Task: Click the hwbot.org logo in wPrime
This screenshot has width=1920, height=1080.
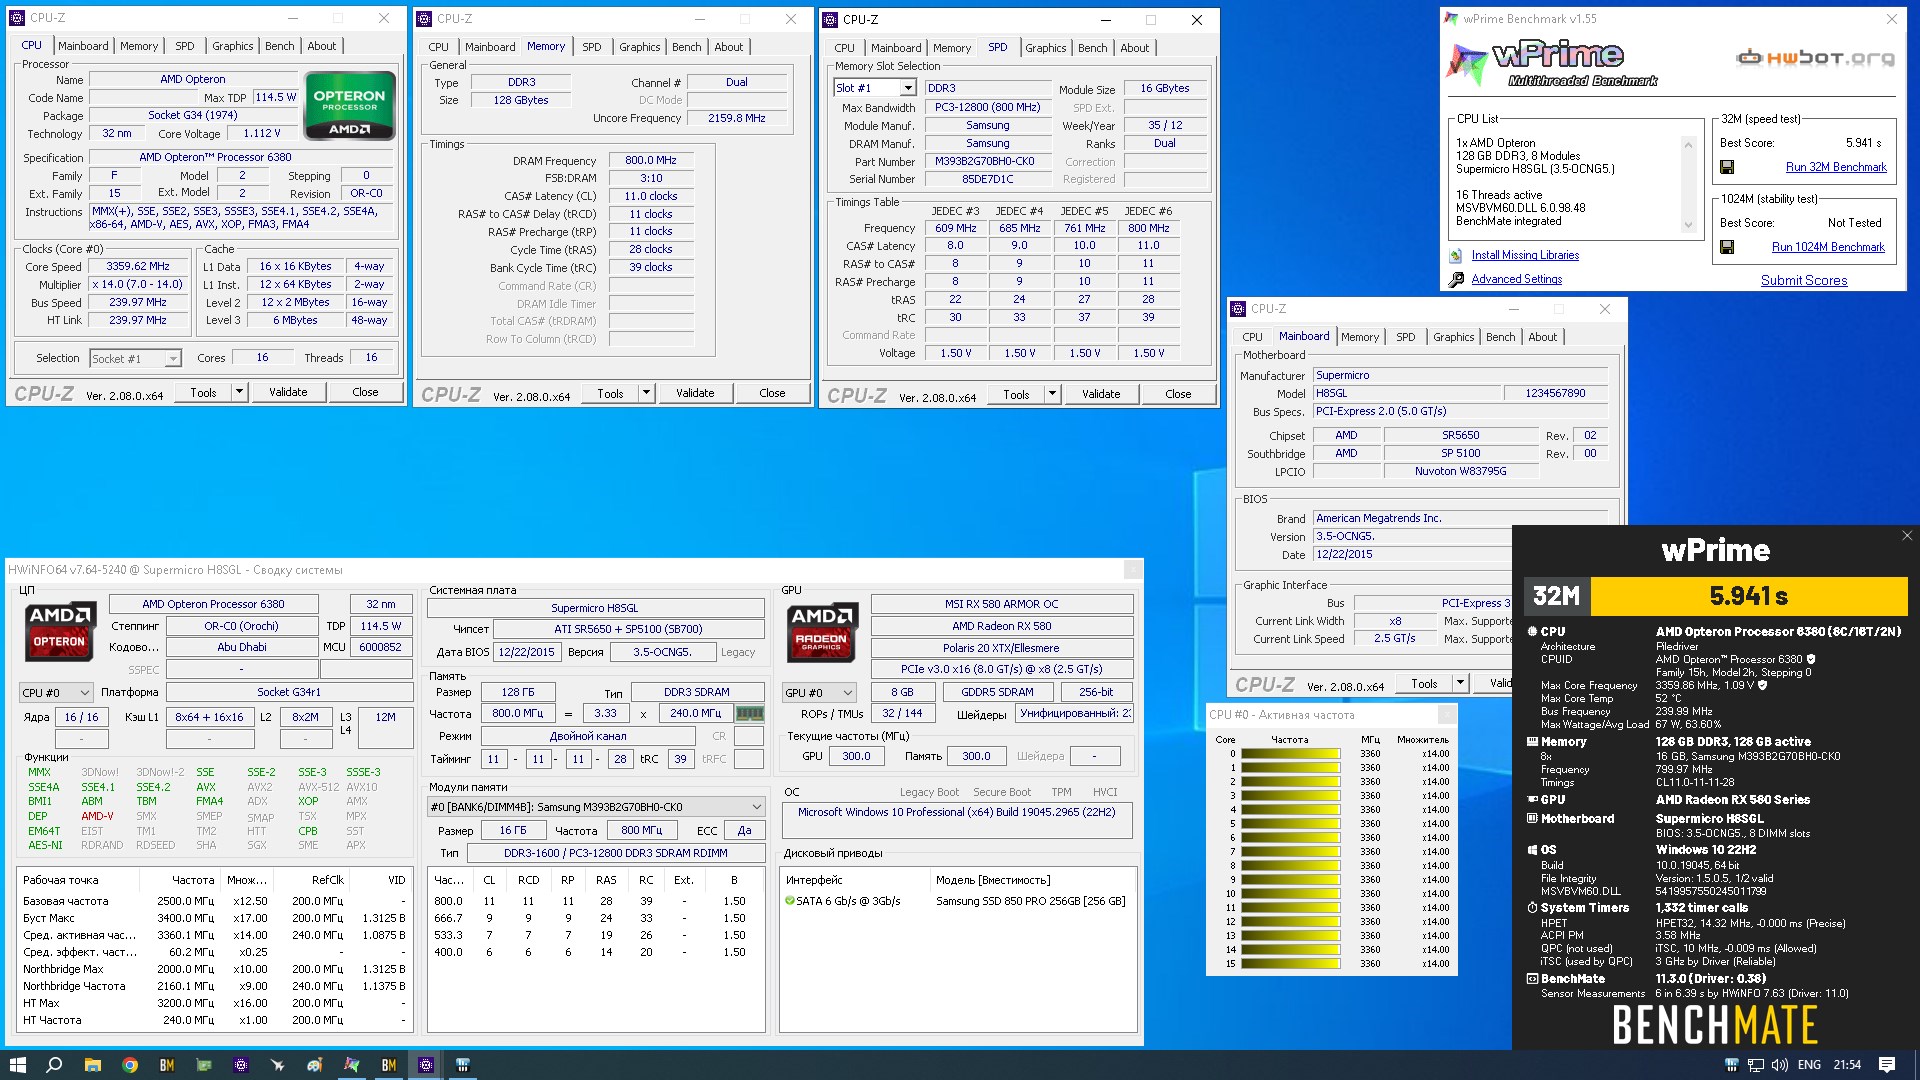Action: point(1815,58)
